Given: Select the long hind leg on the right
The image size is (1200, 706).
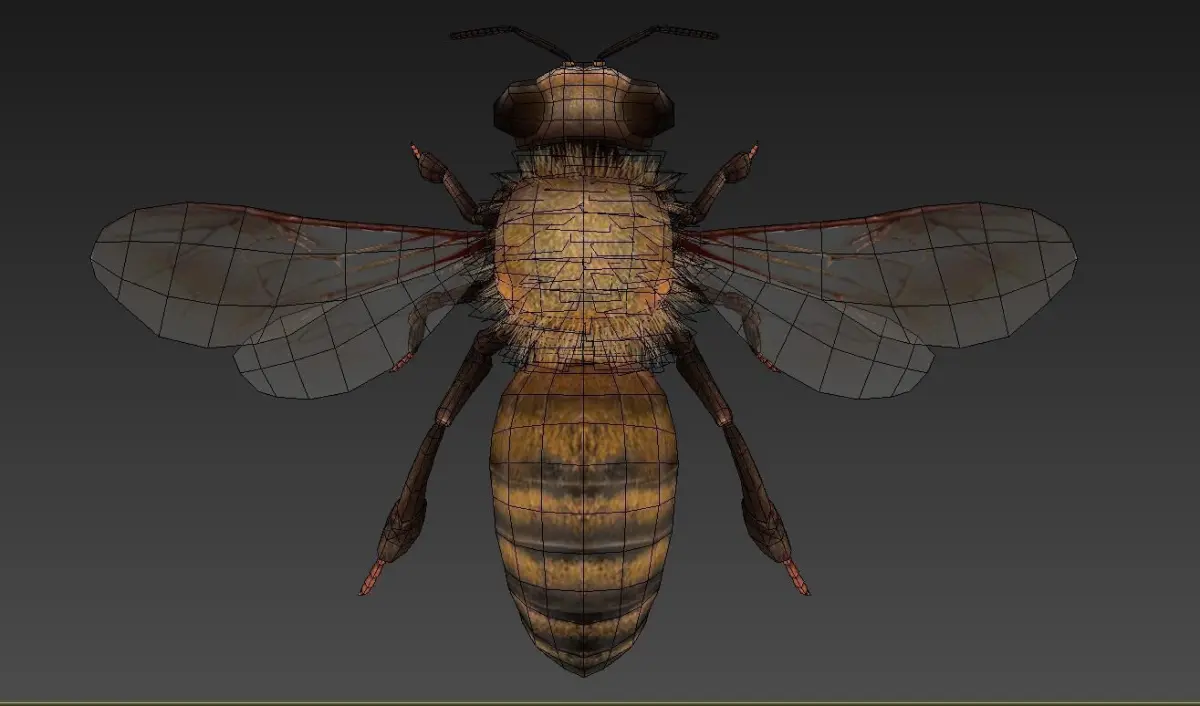Looking at the screenshot, I should [x=740, y=460].
